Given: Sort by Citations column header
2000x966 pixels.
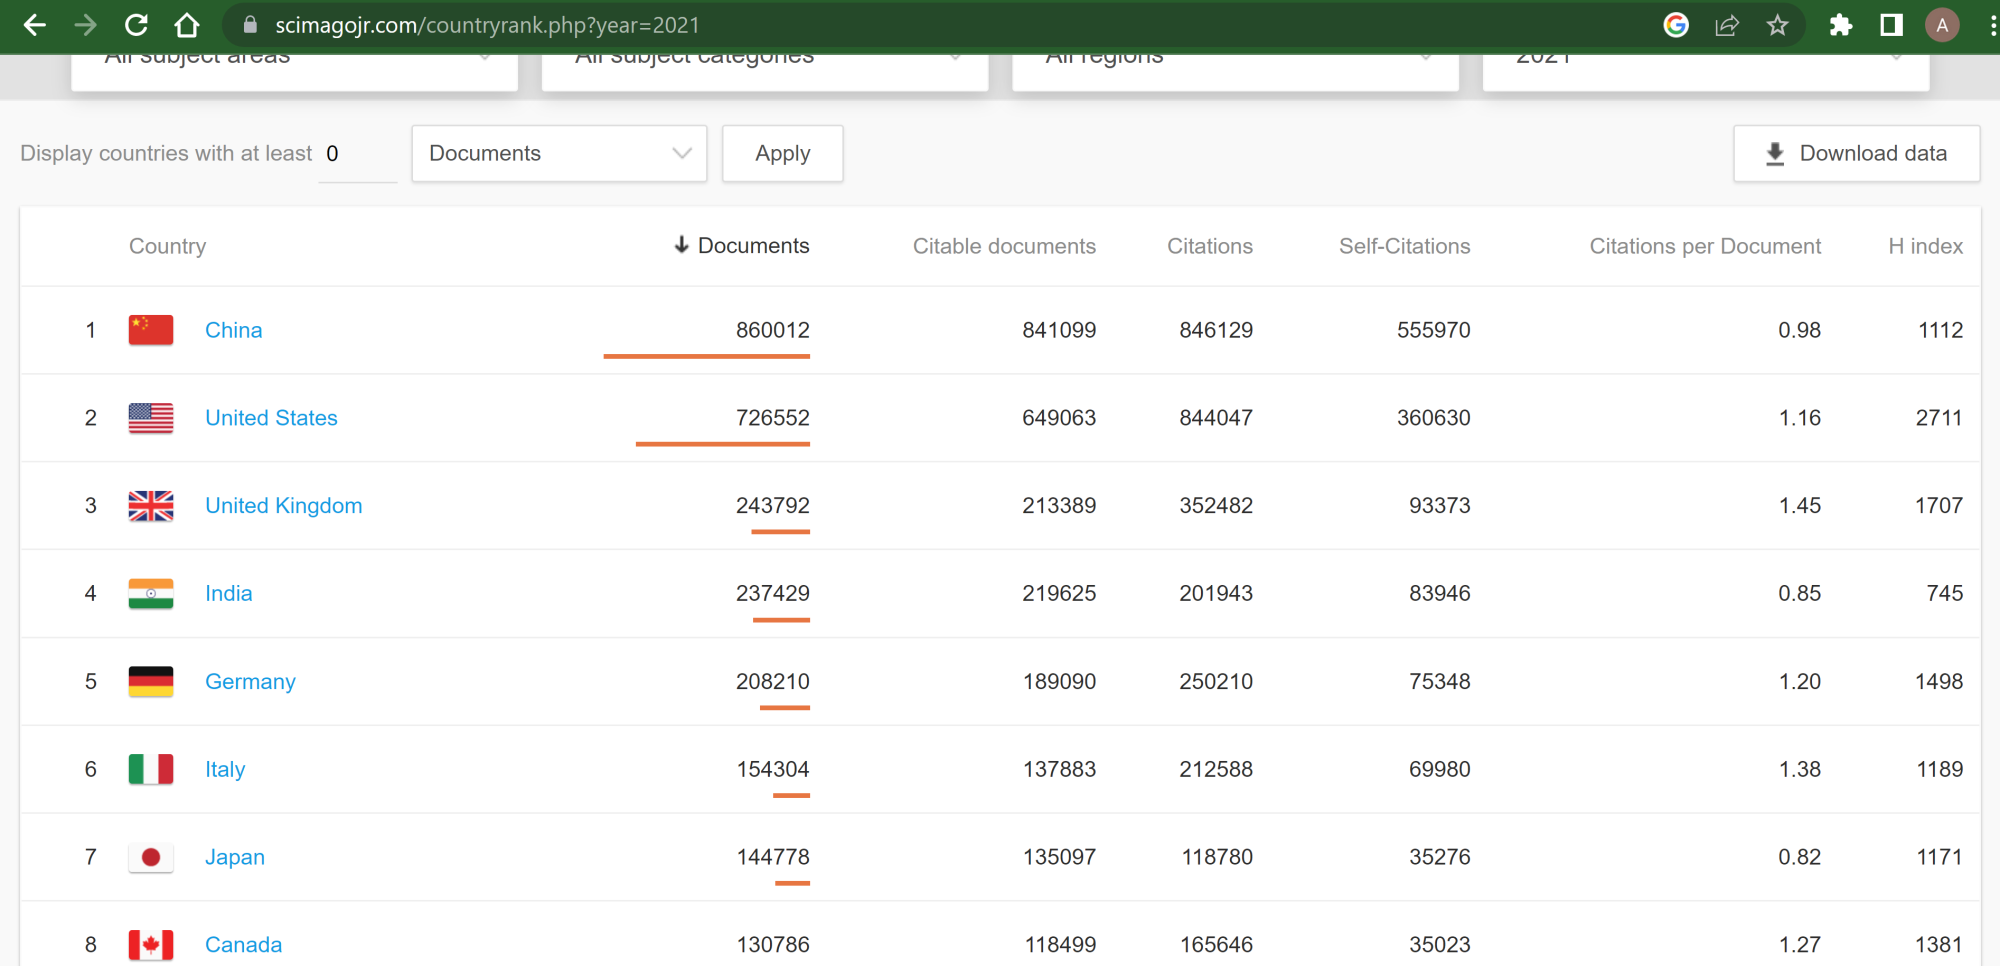Looking at the screenshot, I should click(x=1210, y=246).
